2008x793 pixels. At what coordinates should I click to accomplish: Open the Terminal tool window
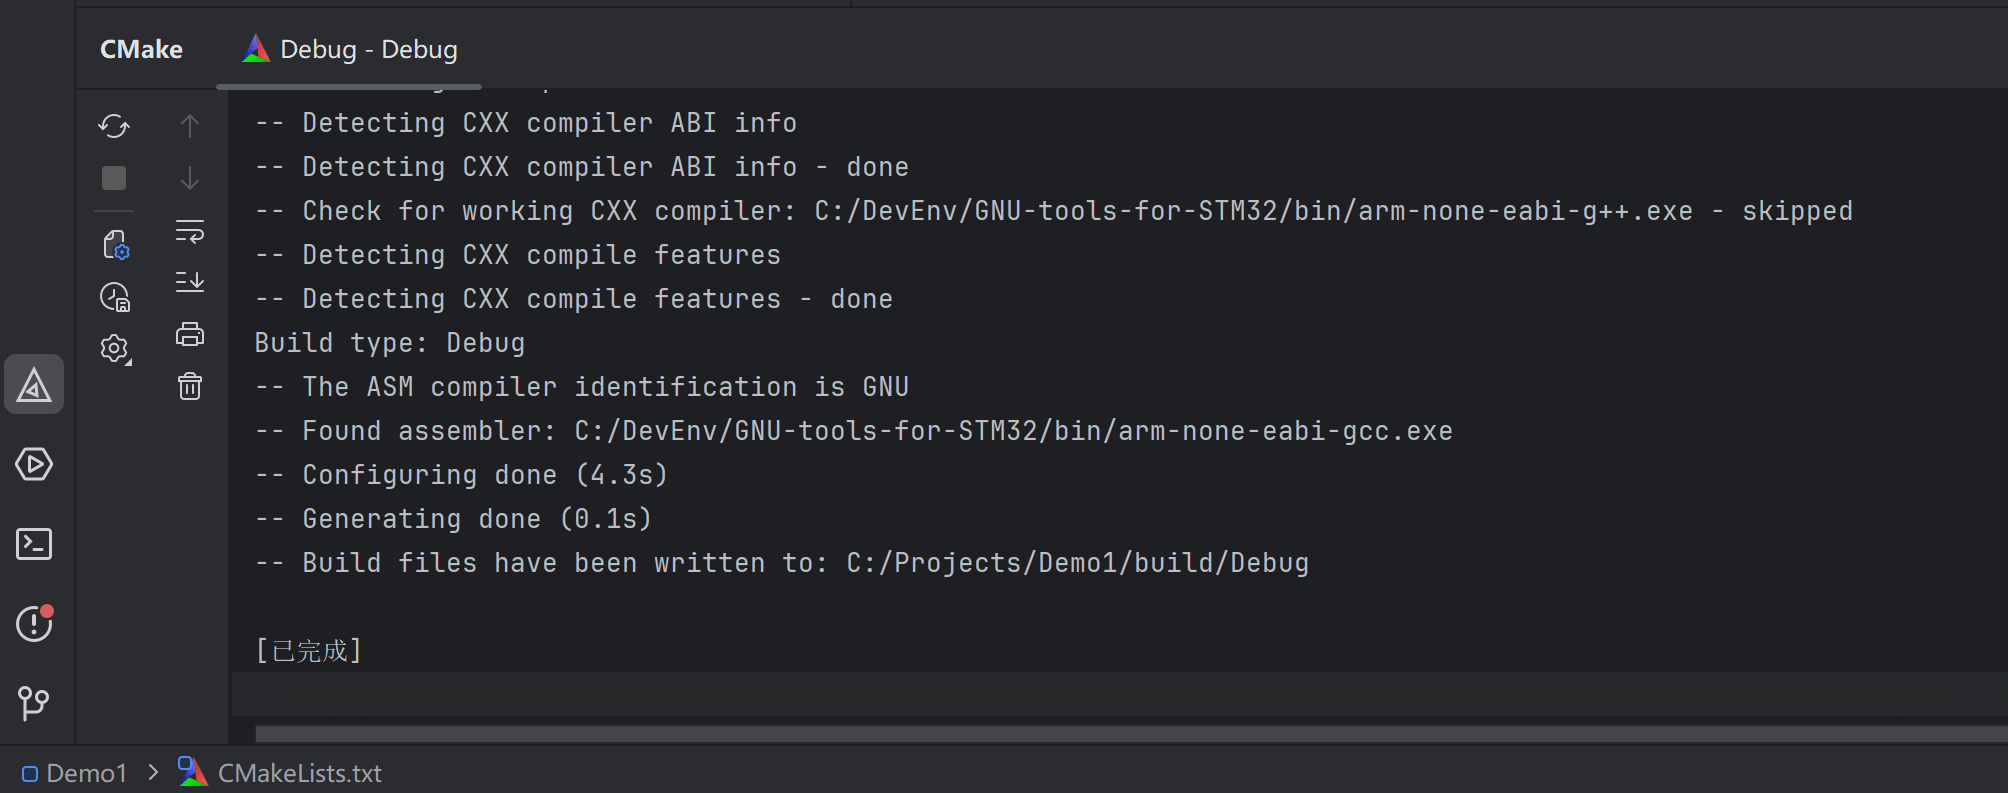(34, 544)
